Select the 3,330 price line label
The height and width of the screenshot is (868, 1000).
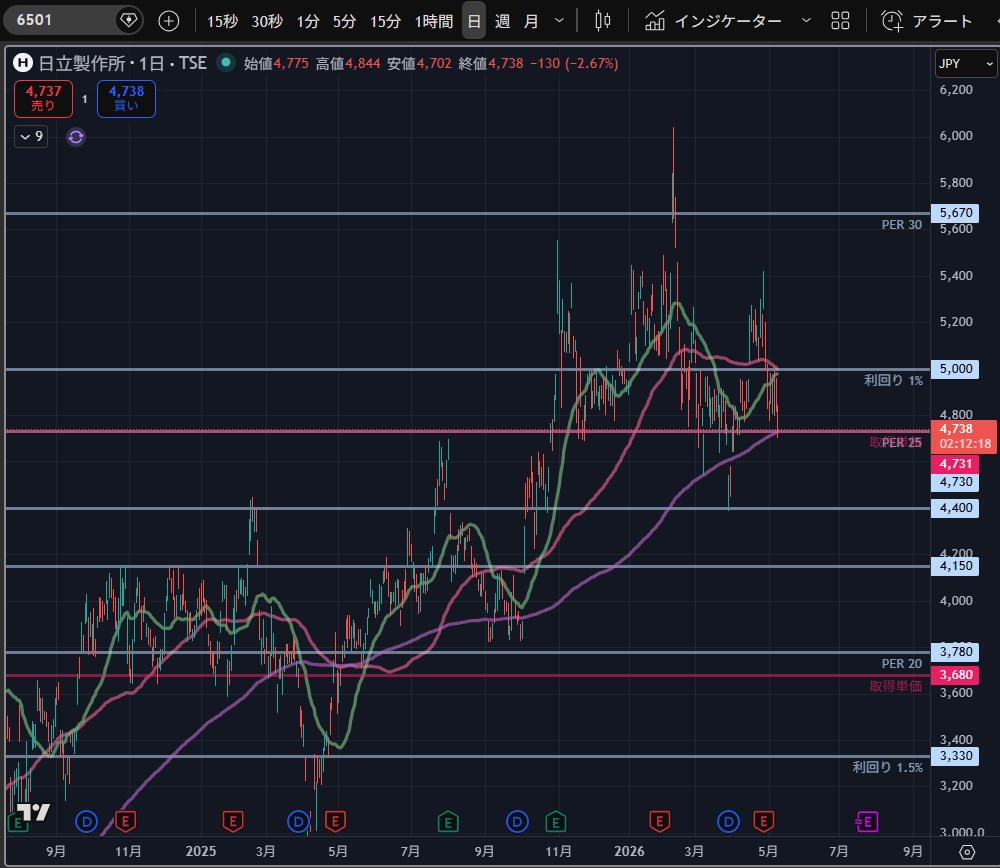tap(955, 756)
